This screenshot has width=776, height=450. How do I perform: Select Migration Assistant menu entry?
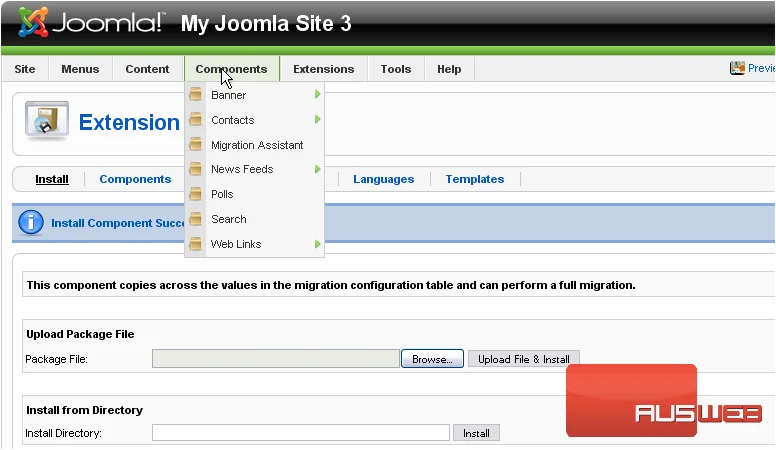click(x=255, y=145)
